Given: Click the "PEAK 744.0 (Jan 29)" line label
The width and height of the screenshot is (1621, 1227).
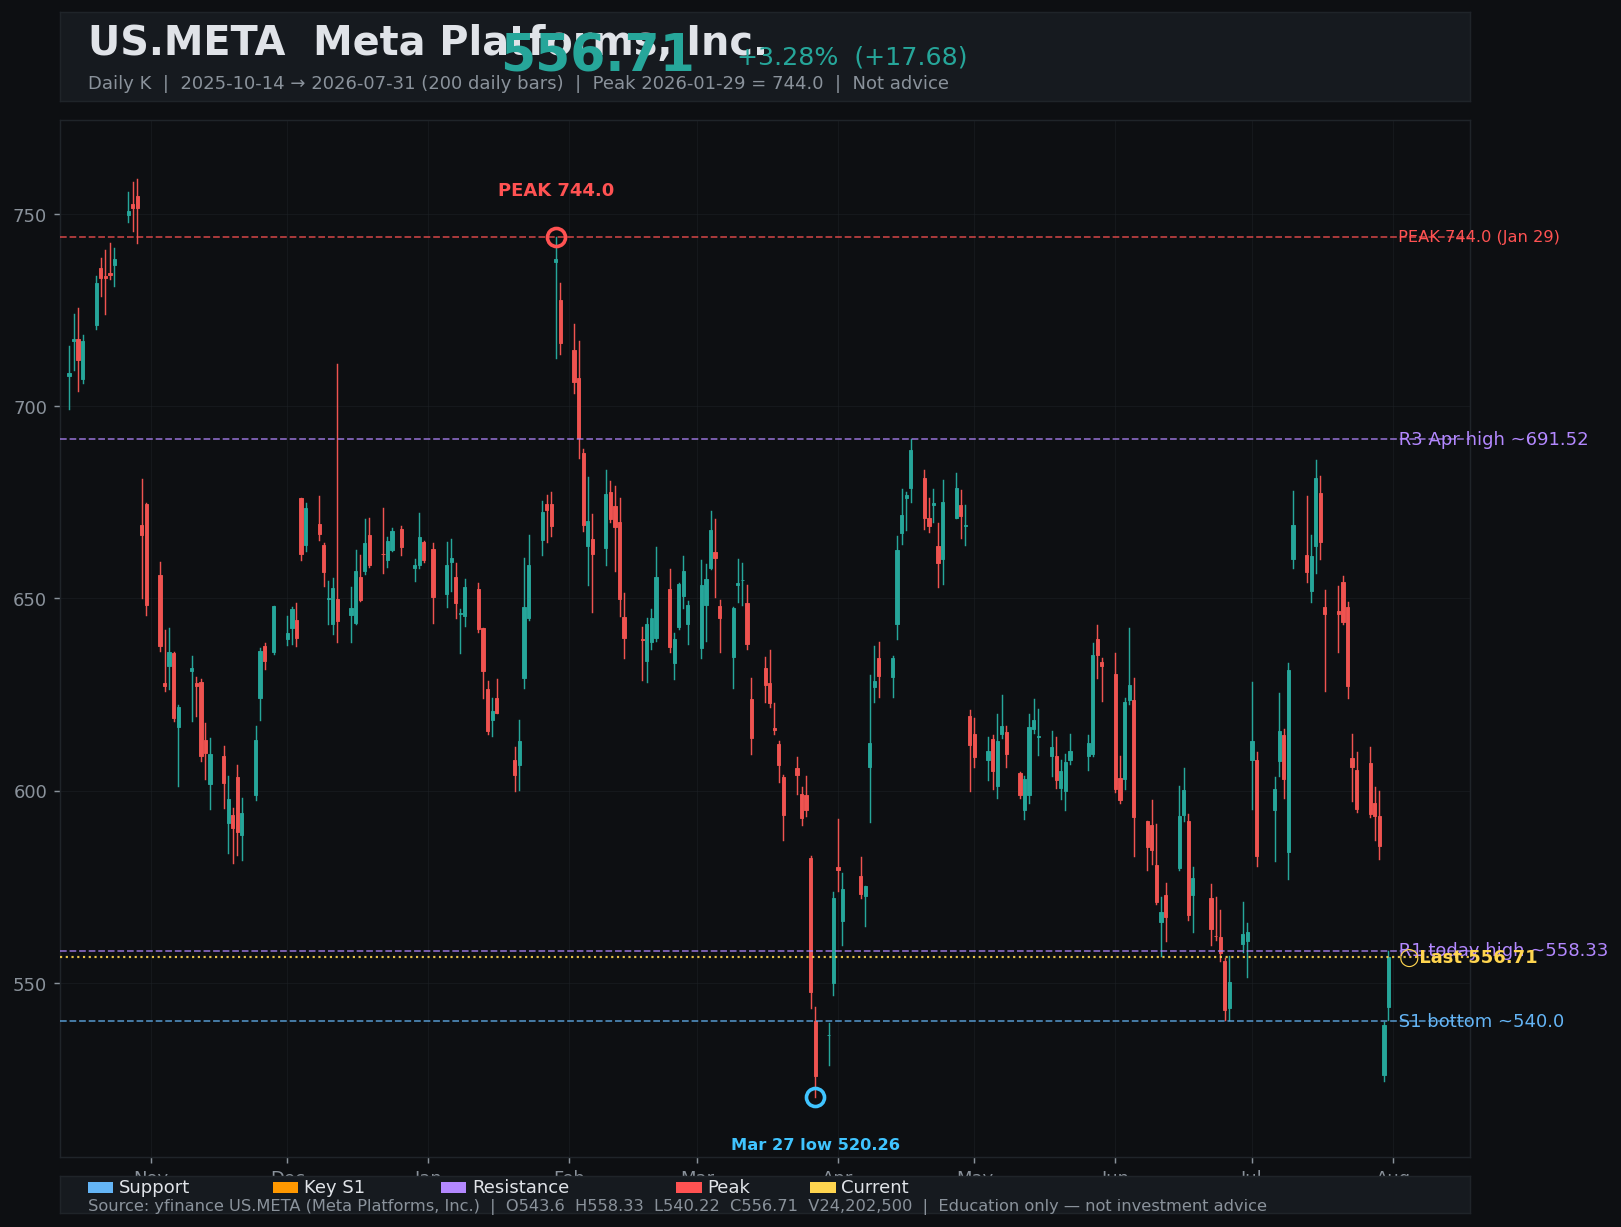Looking at the screenshot, I should click(x=1479, y=237).
